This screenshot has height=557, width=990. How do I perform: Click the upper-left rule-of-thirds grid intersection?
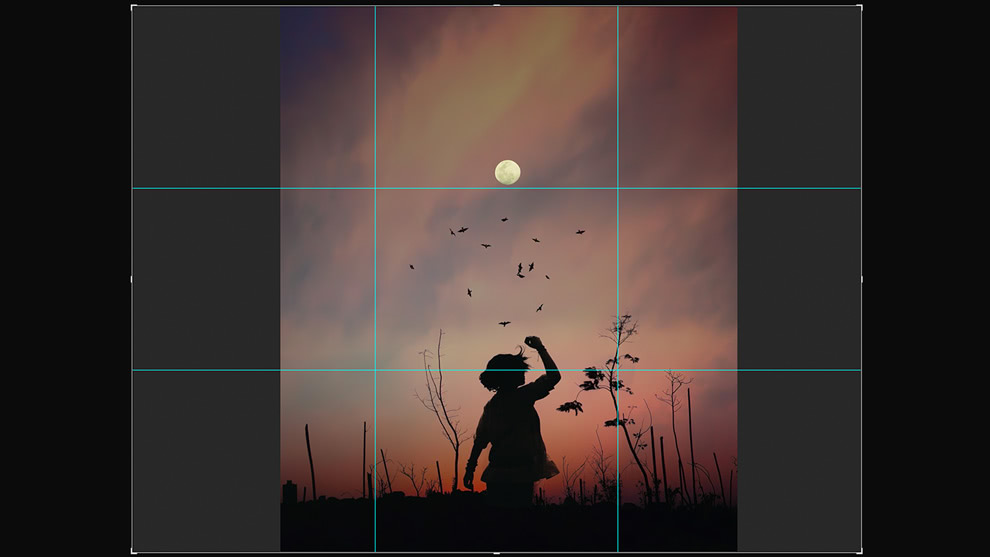(375, 188)
